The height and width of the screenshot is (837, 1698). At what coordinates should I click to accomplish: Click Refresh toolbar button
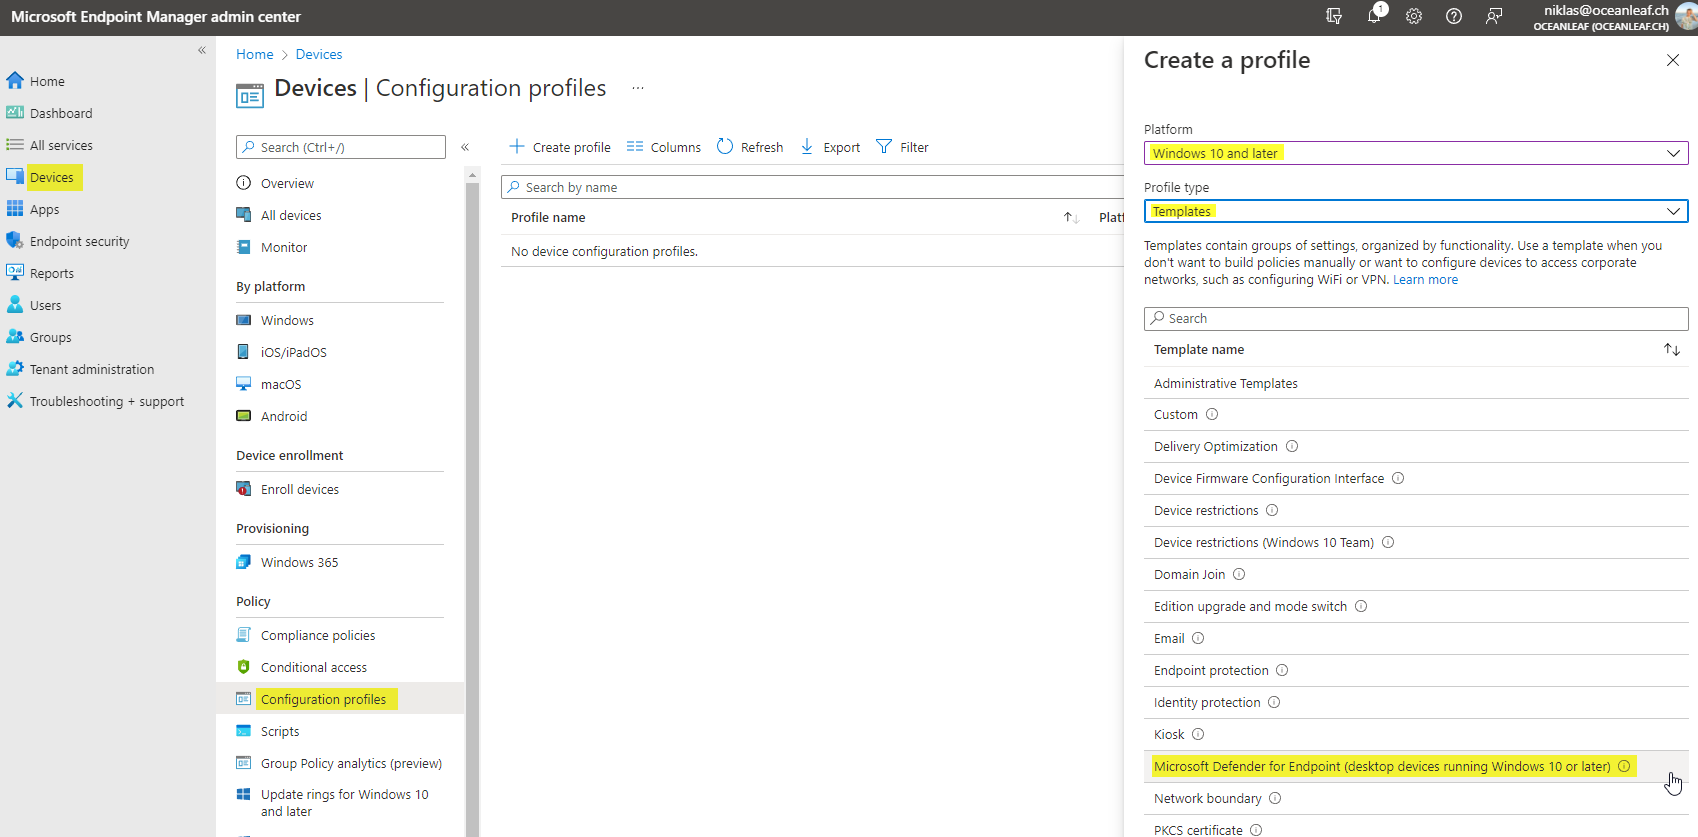tap(750, 147)
